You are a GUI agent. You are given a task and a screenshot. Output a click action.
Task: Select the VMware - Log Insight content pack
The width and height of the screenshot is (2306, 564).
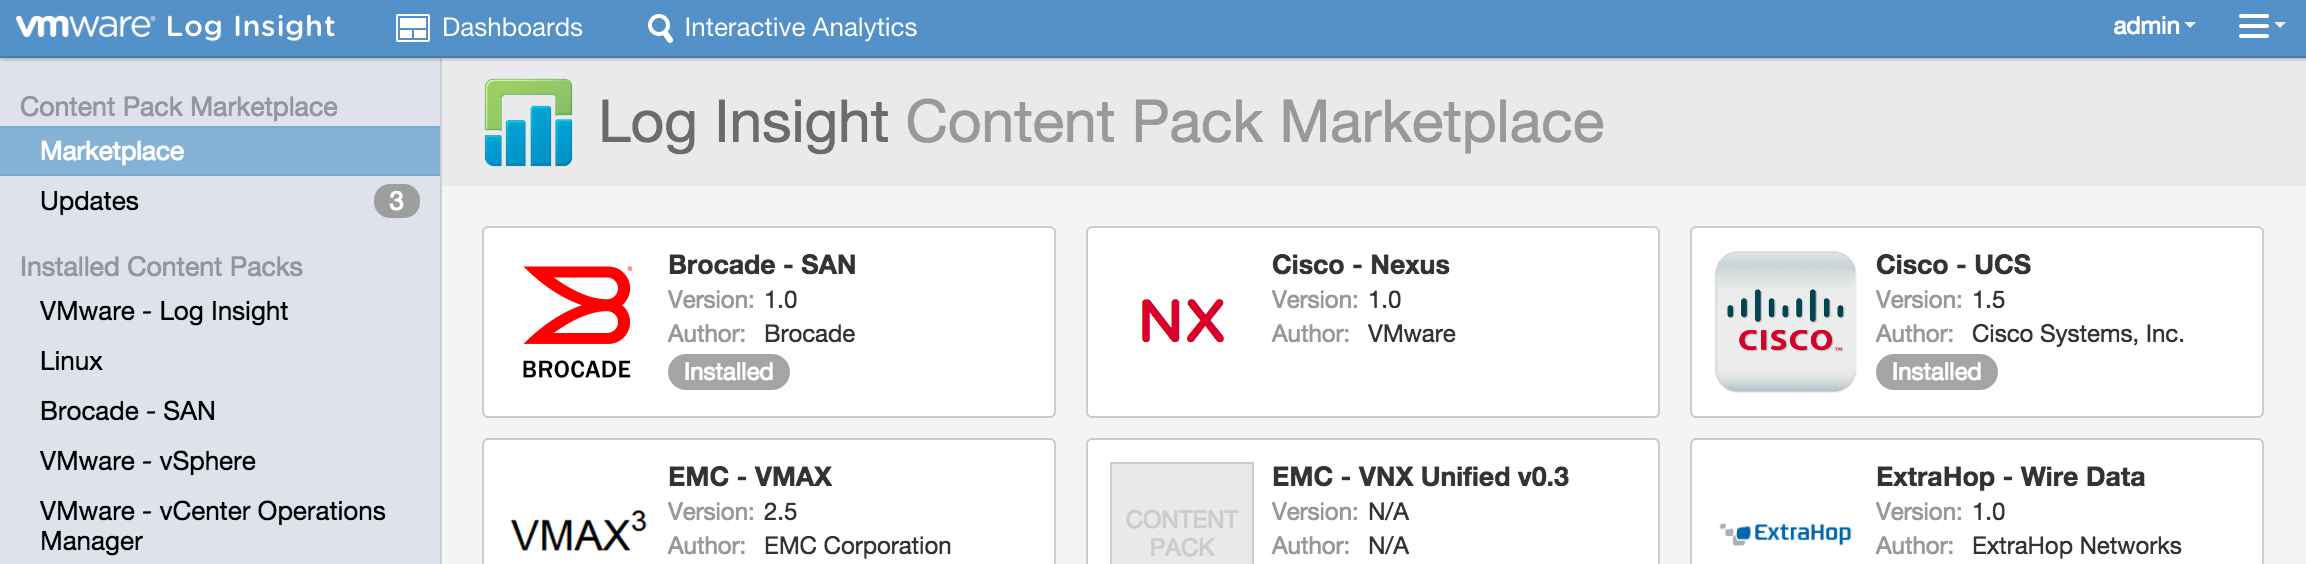pyautogui.click(x=164, y=311)
